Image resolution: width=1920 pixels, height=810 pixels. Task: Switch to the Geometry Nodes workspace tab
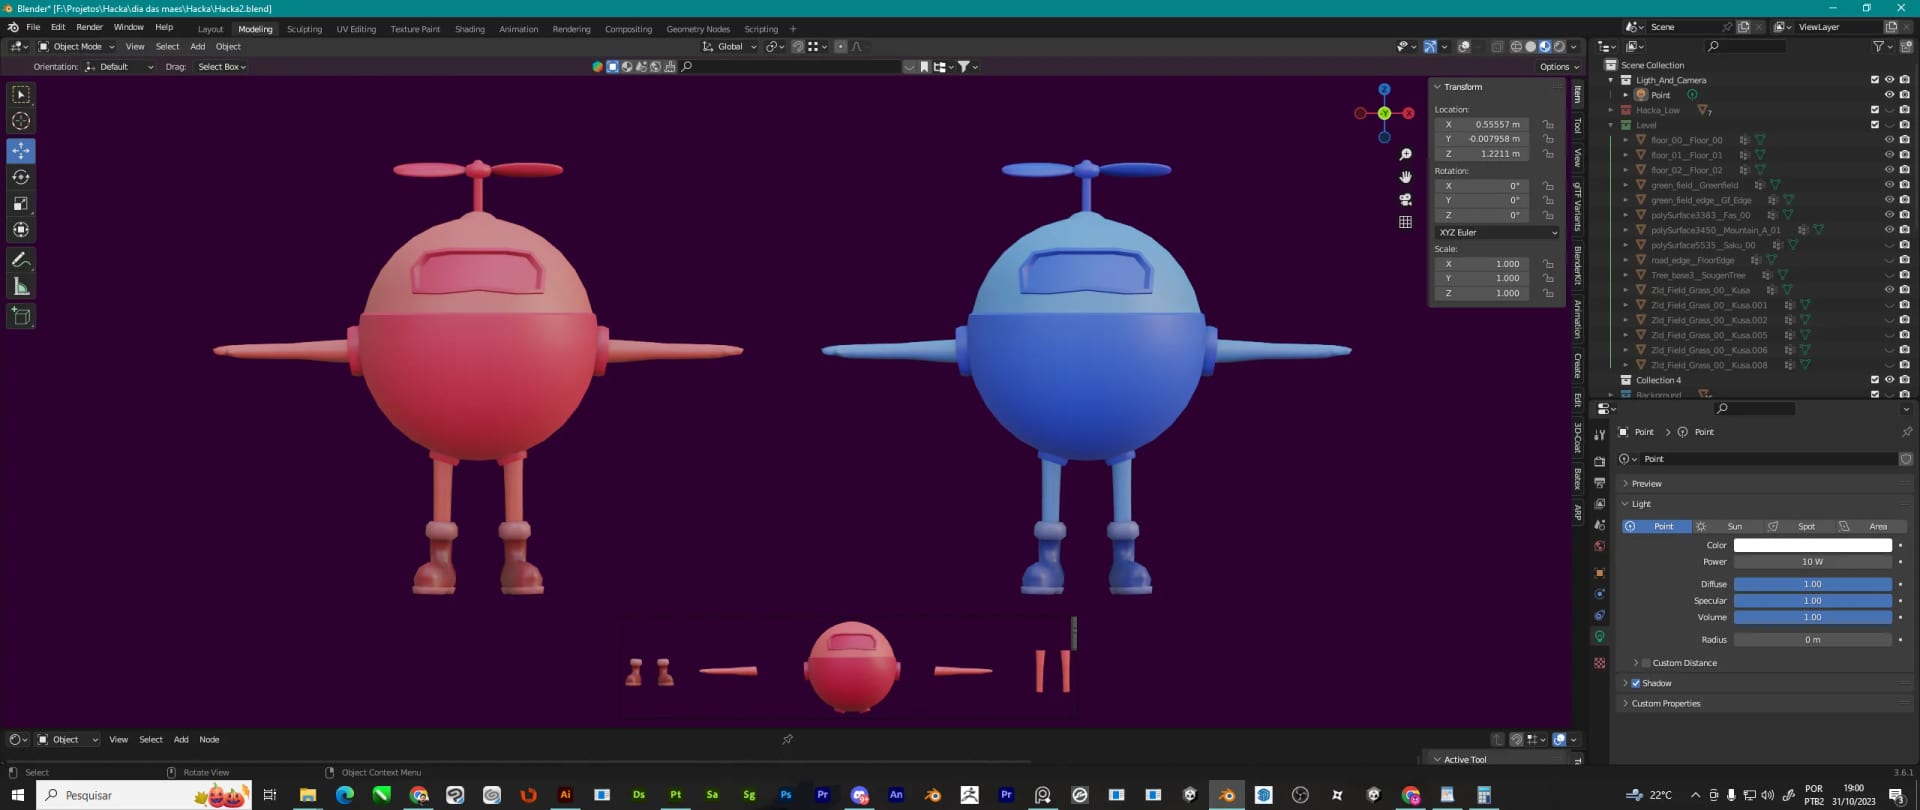[x=698, y=29]
